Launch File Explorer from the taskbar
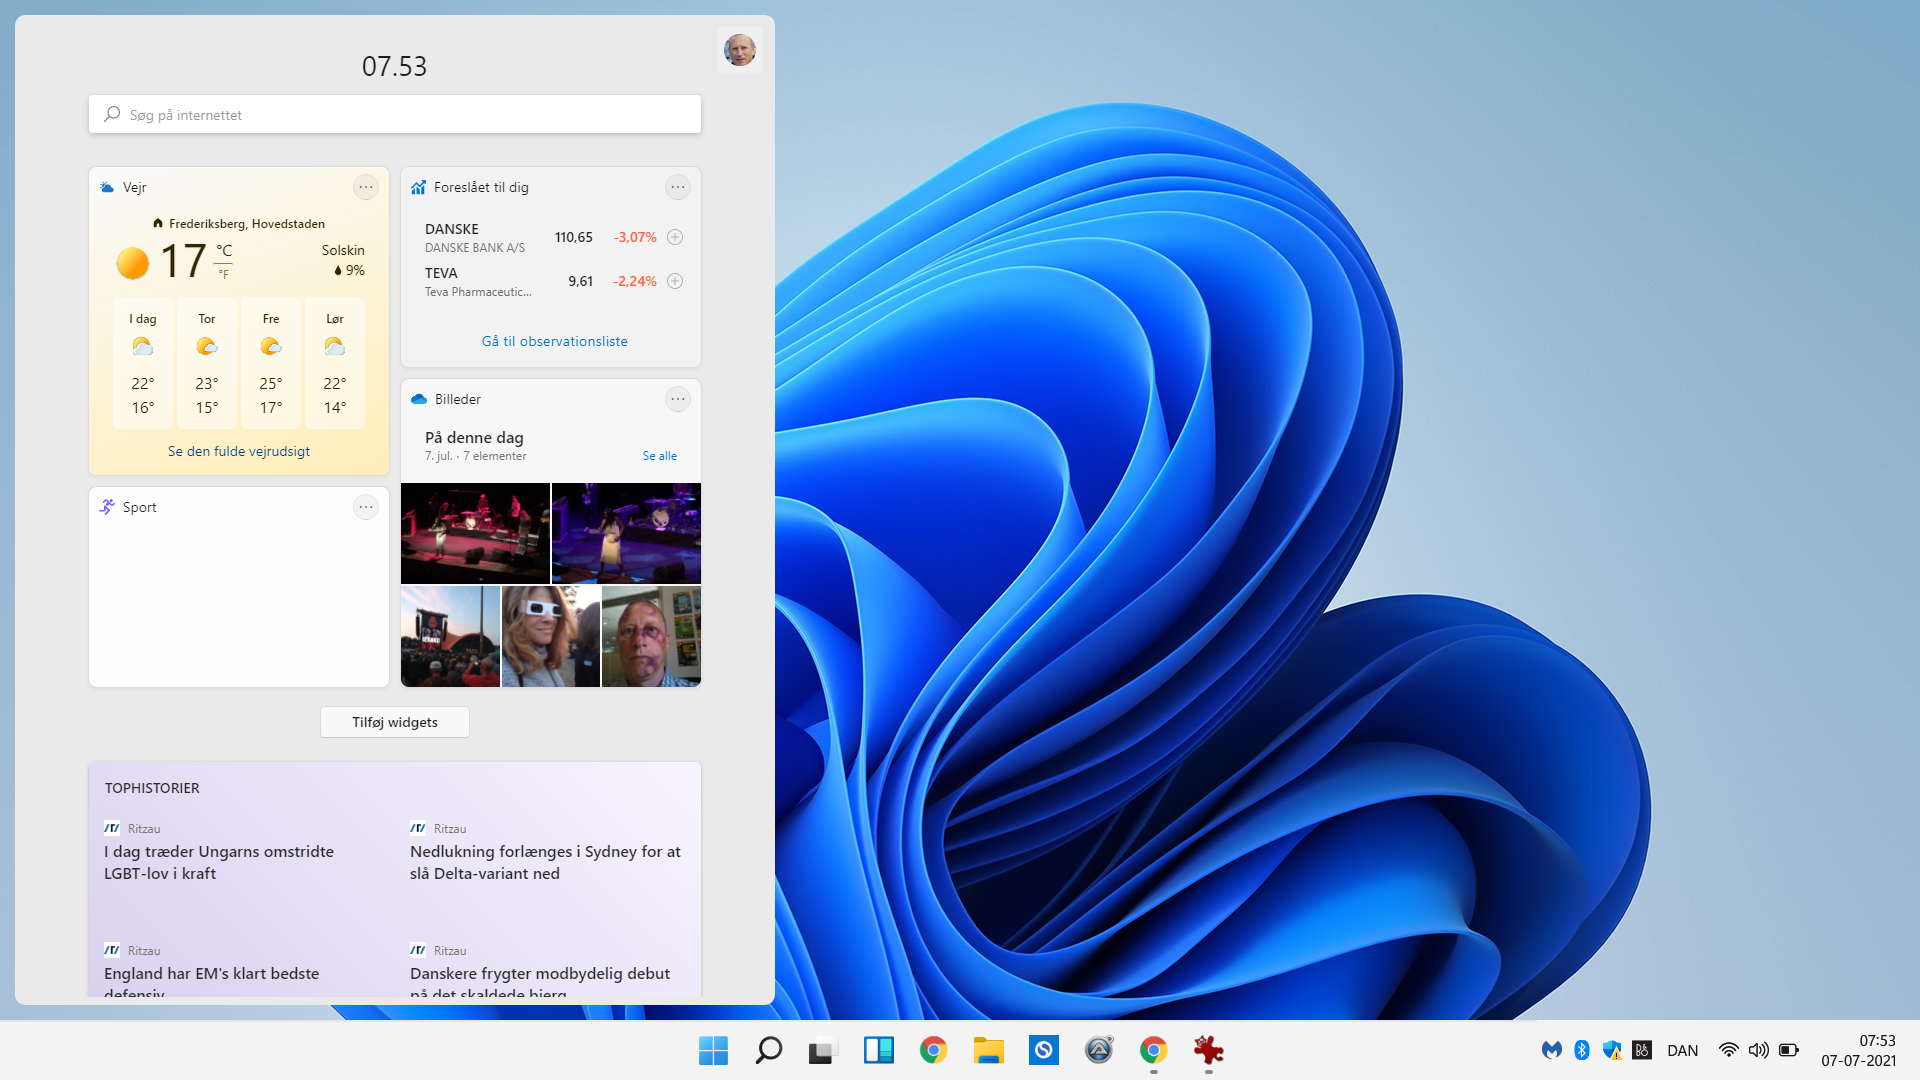The width and height of the screenshot is (1920, 1080). pyautogui.click(x=988, y=1051)
